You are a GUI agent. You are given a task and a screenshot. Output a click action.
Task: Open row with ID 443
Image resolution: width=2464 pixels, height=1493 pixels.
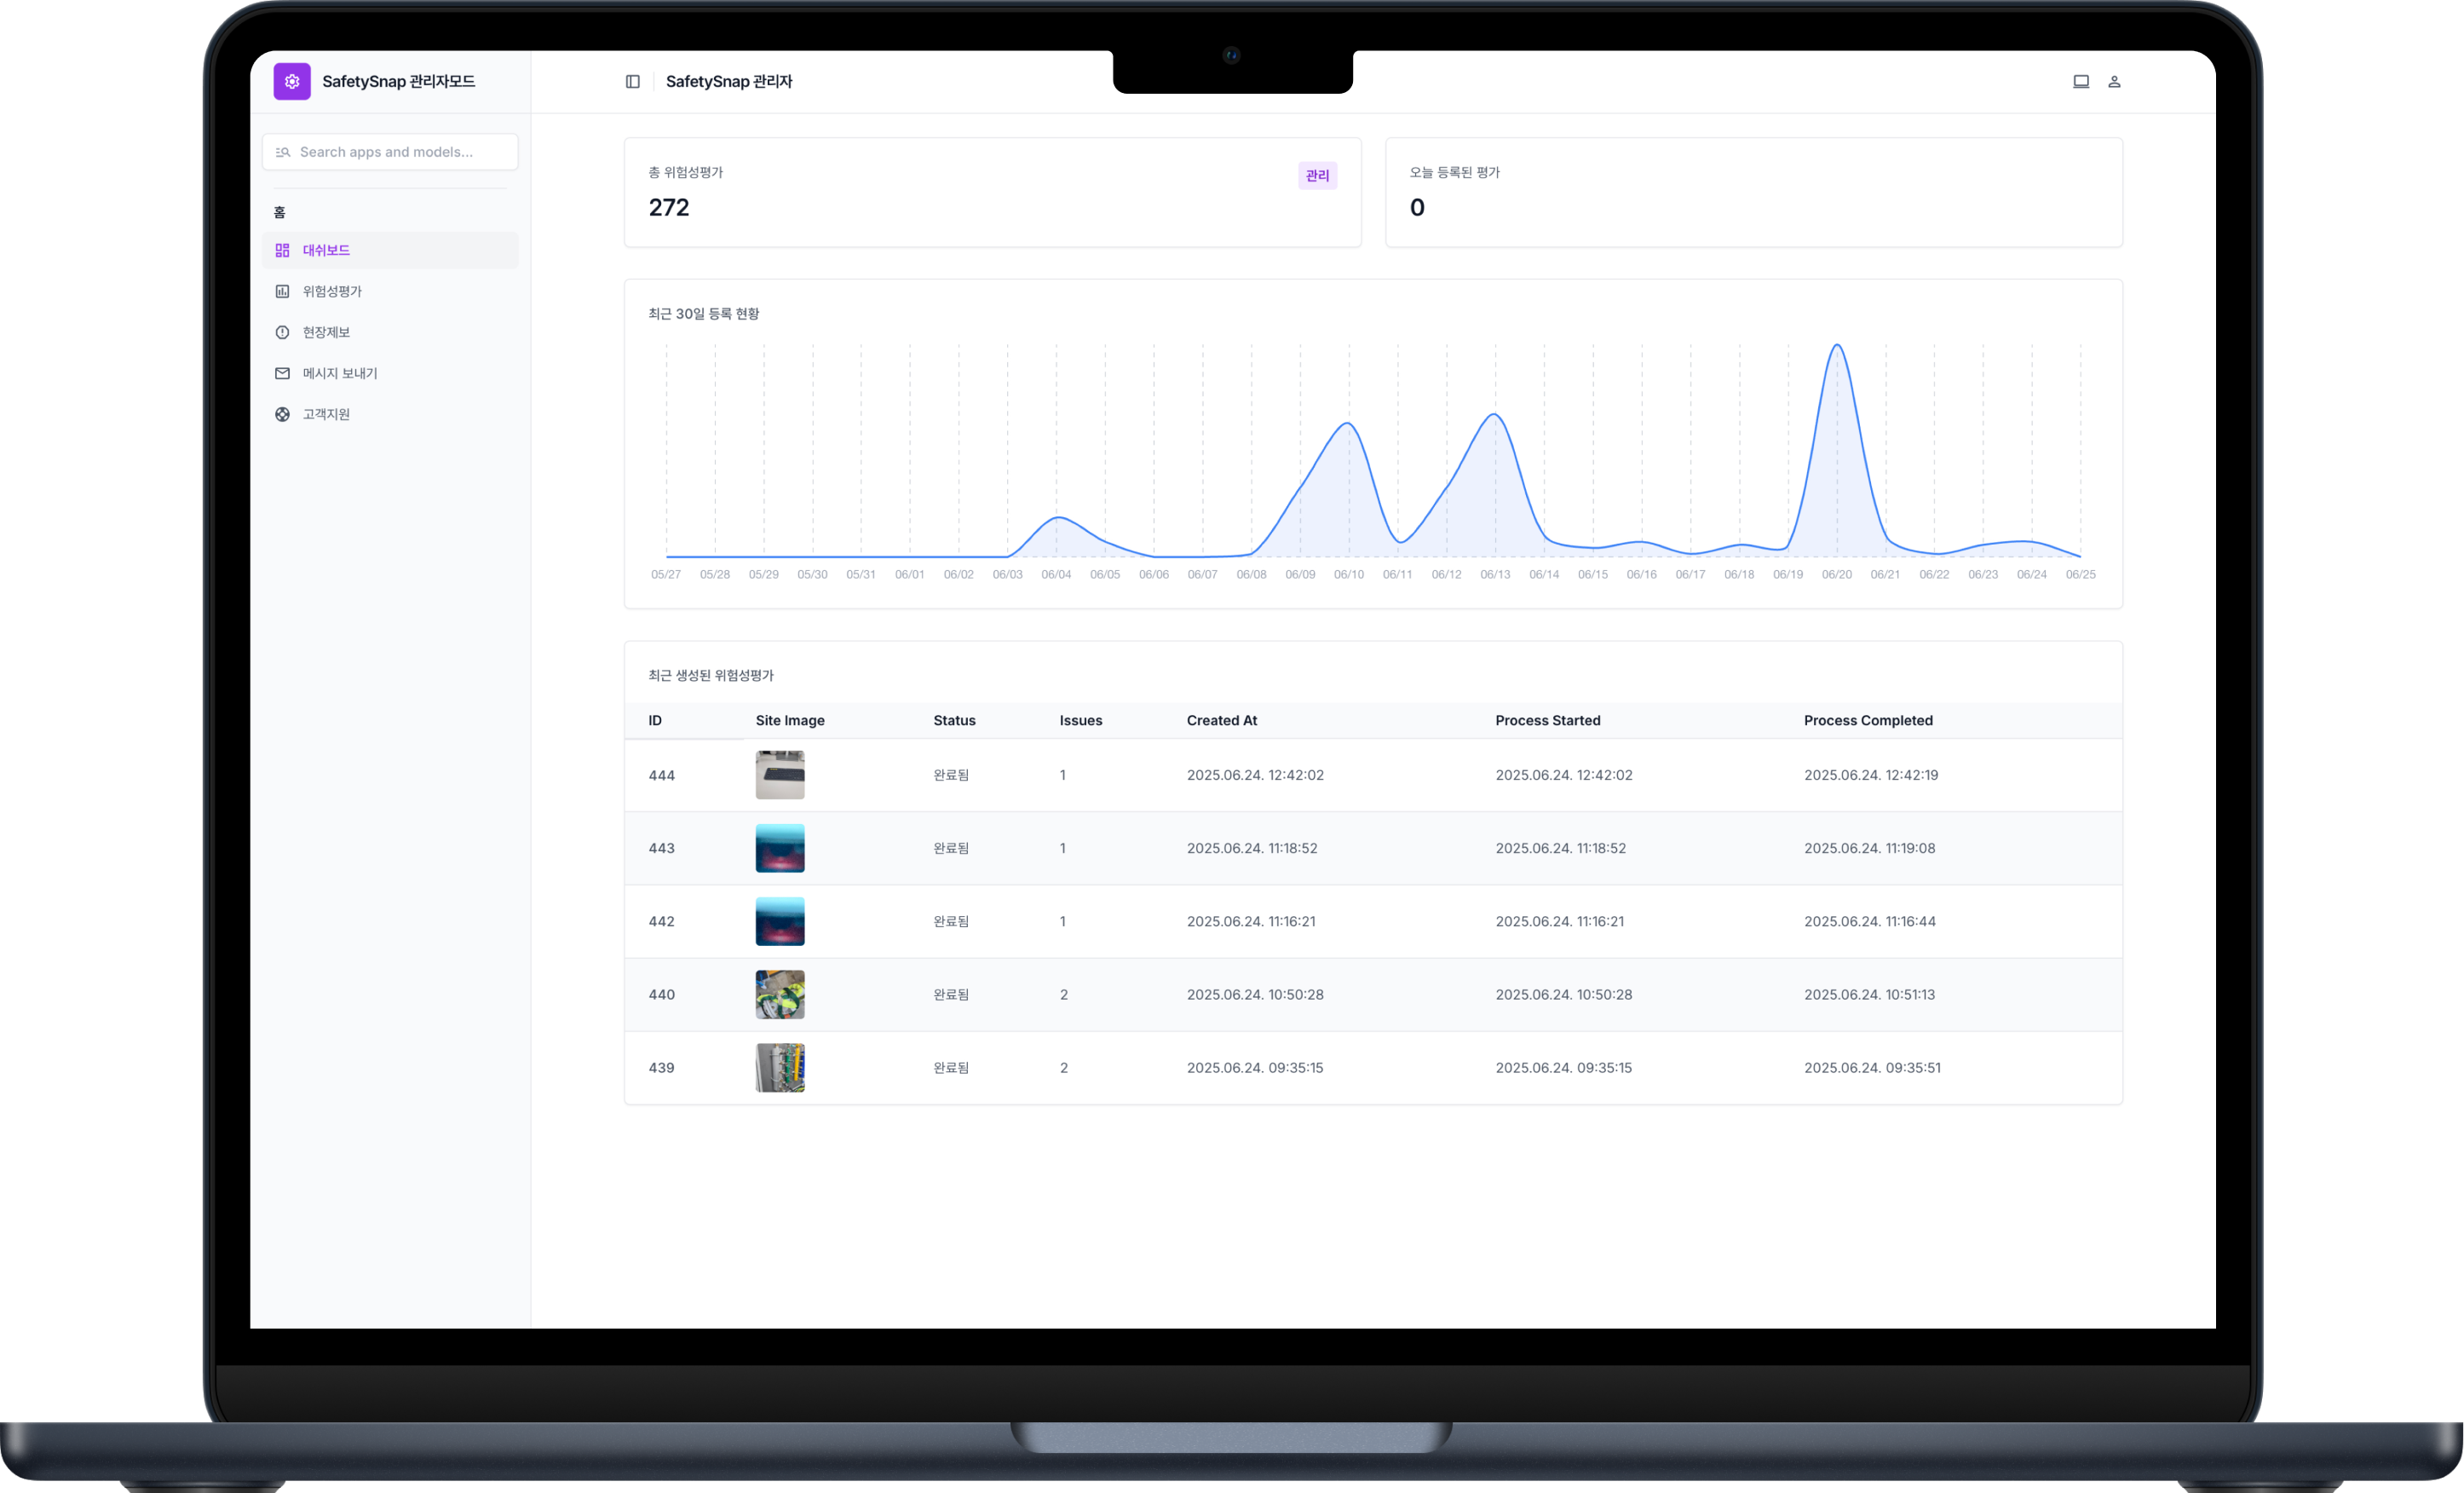(661, 848)
